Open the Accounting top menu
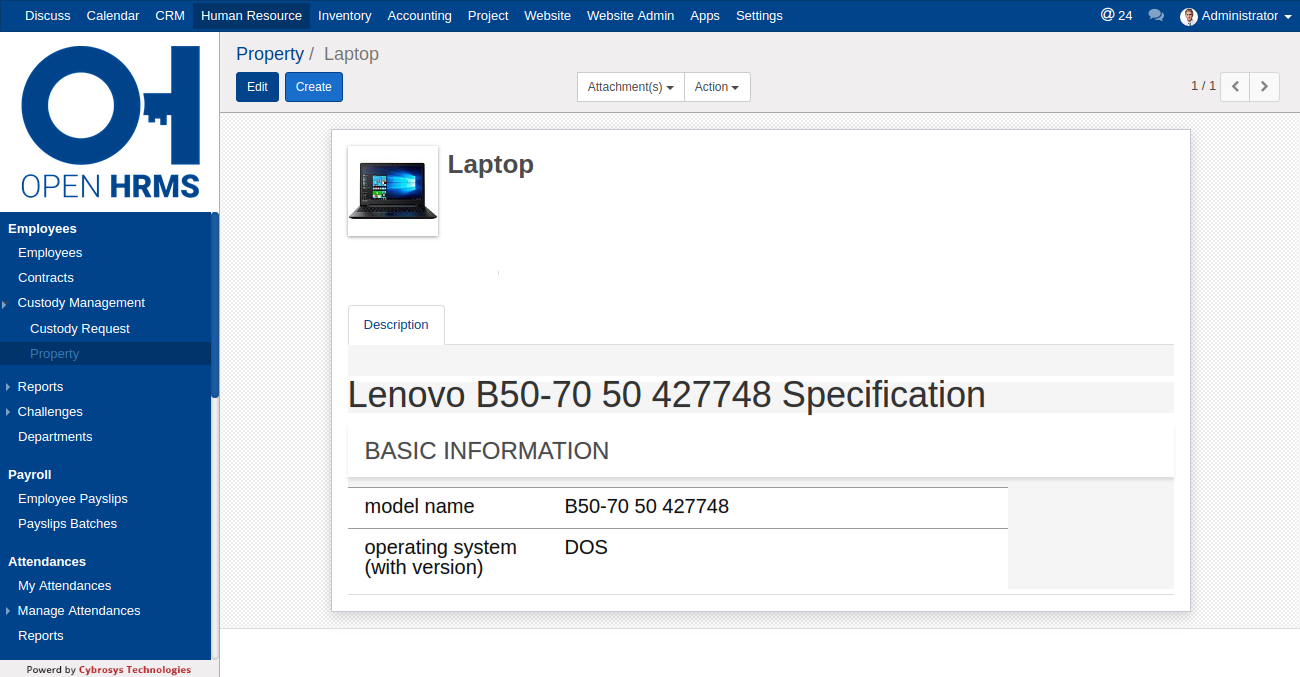Viewport: 1300px width, 677px height. click(x=419, y=16)
